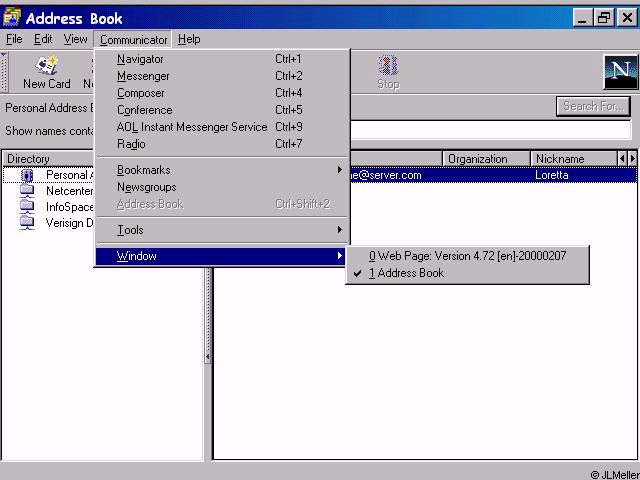This screenshot has height=480, width=640.
Task: Choose Newsgroups from the menu
Action: point(222,187)
